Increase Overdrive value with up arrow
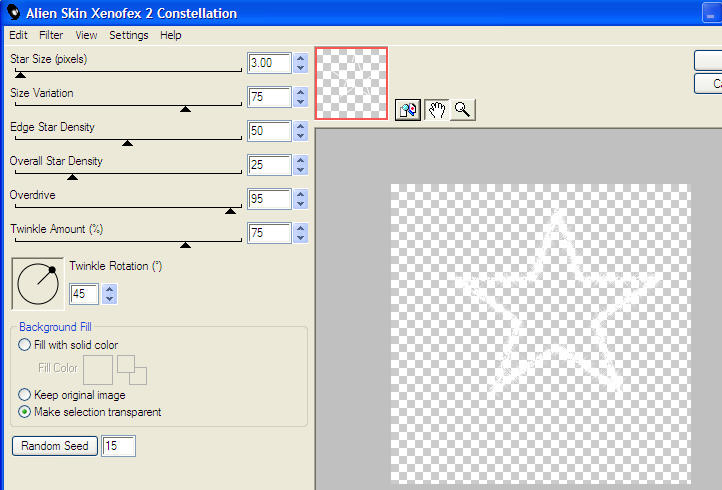The image size is (722, 490). [301, 194]
